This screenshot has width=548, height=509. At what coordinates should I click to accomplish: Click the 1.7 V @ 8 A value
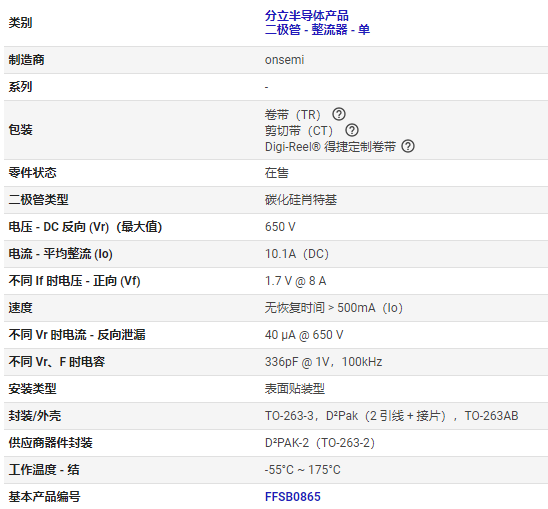tap(295, 281)
